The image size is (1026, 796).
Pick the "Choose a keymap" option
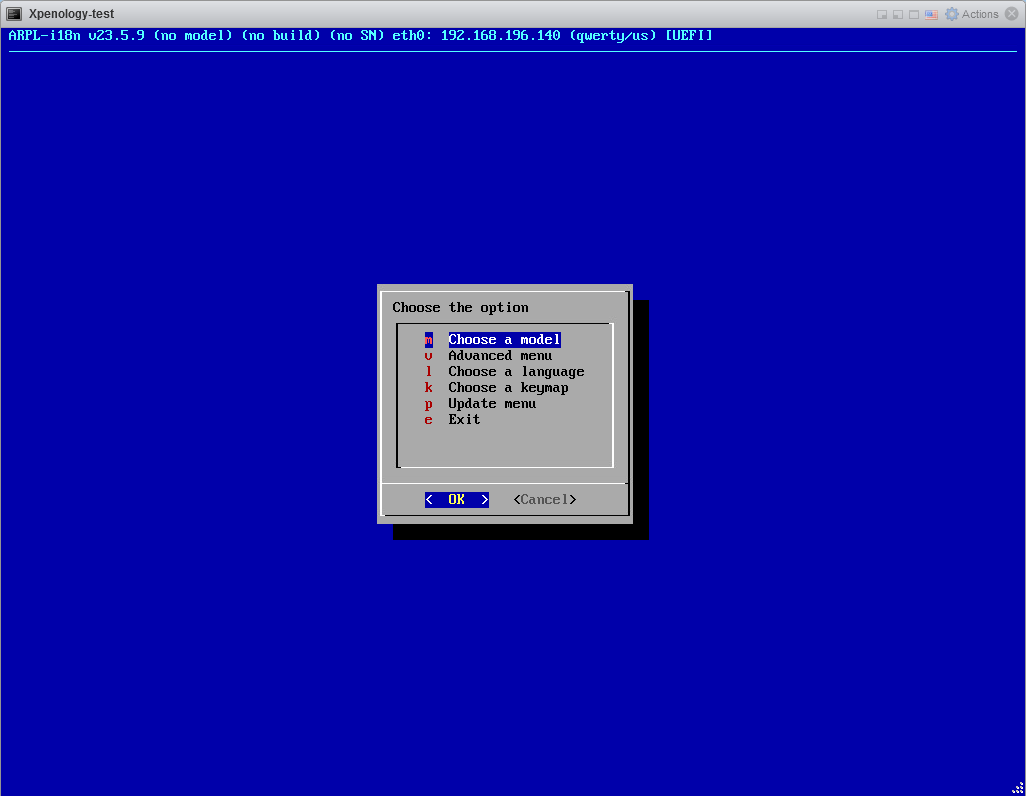click(x=508, y=388)
